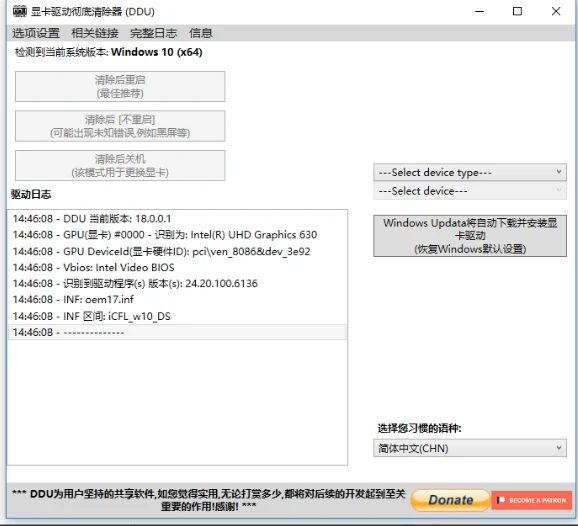
Task: Open the 选项设置 menu
Action: click(x=36, y=33)
